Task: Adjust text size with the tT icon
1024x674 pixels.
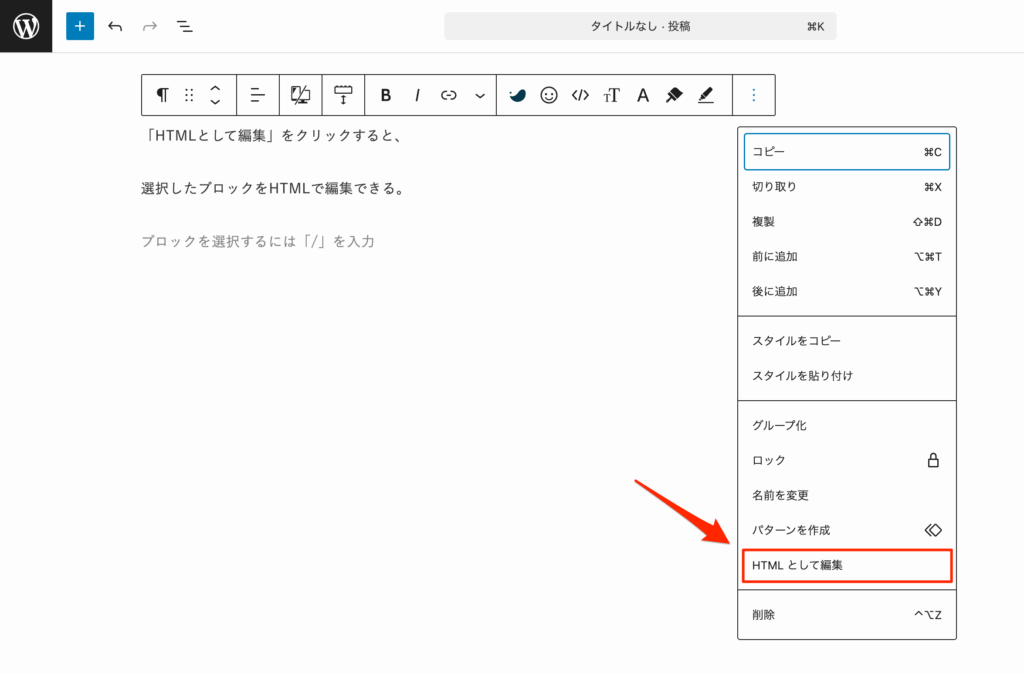Action: click(x=611, y=94)
